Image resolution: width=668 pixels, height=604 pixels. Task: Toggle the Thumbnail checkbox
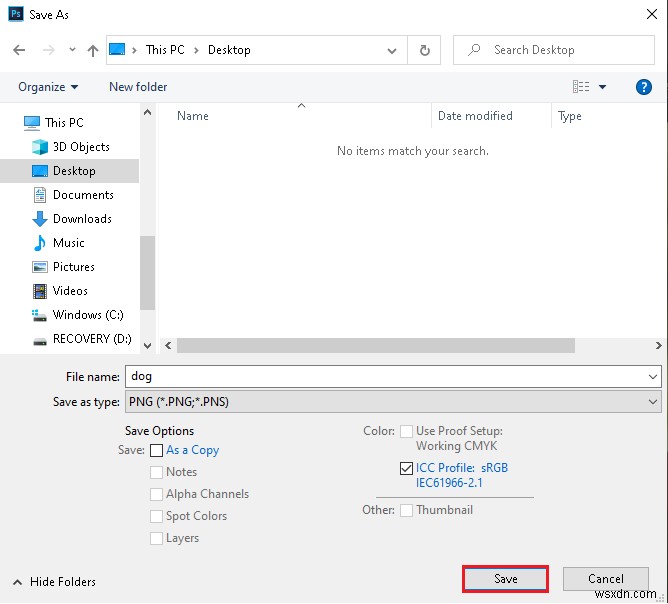pos(406,510)
